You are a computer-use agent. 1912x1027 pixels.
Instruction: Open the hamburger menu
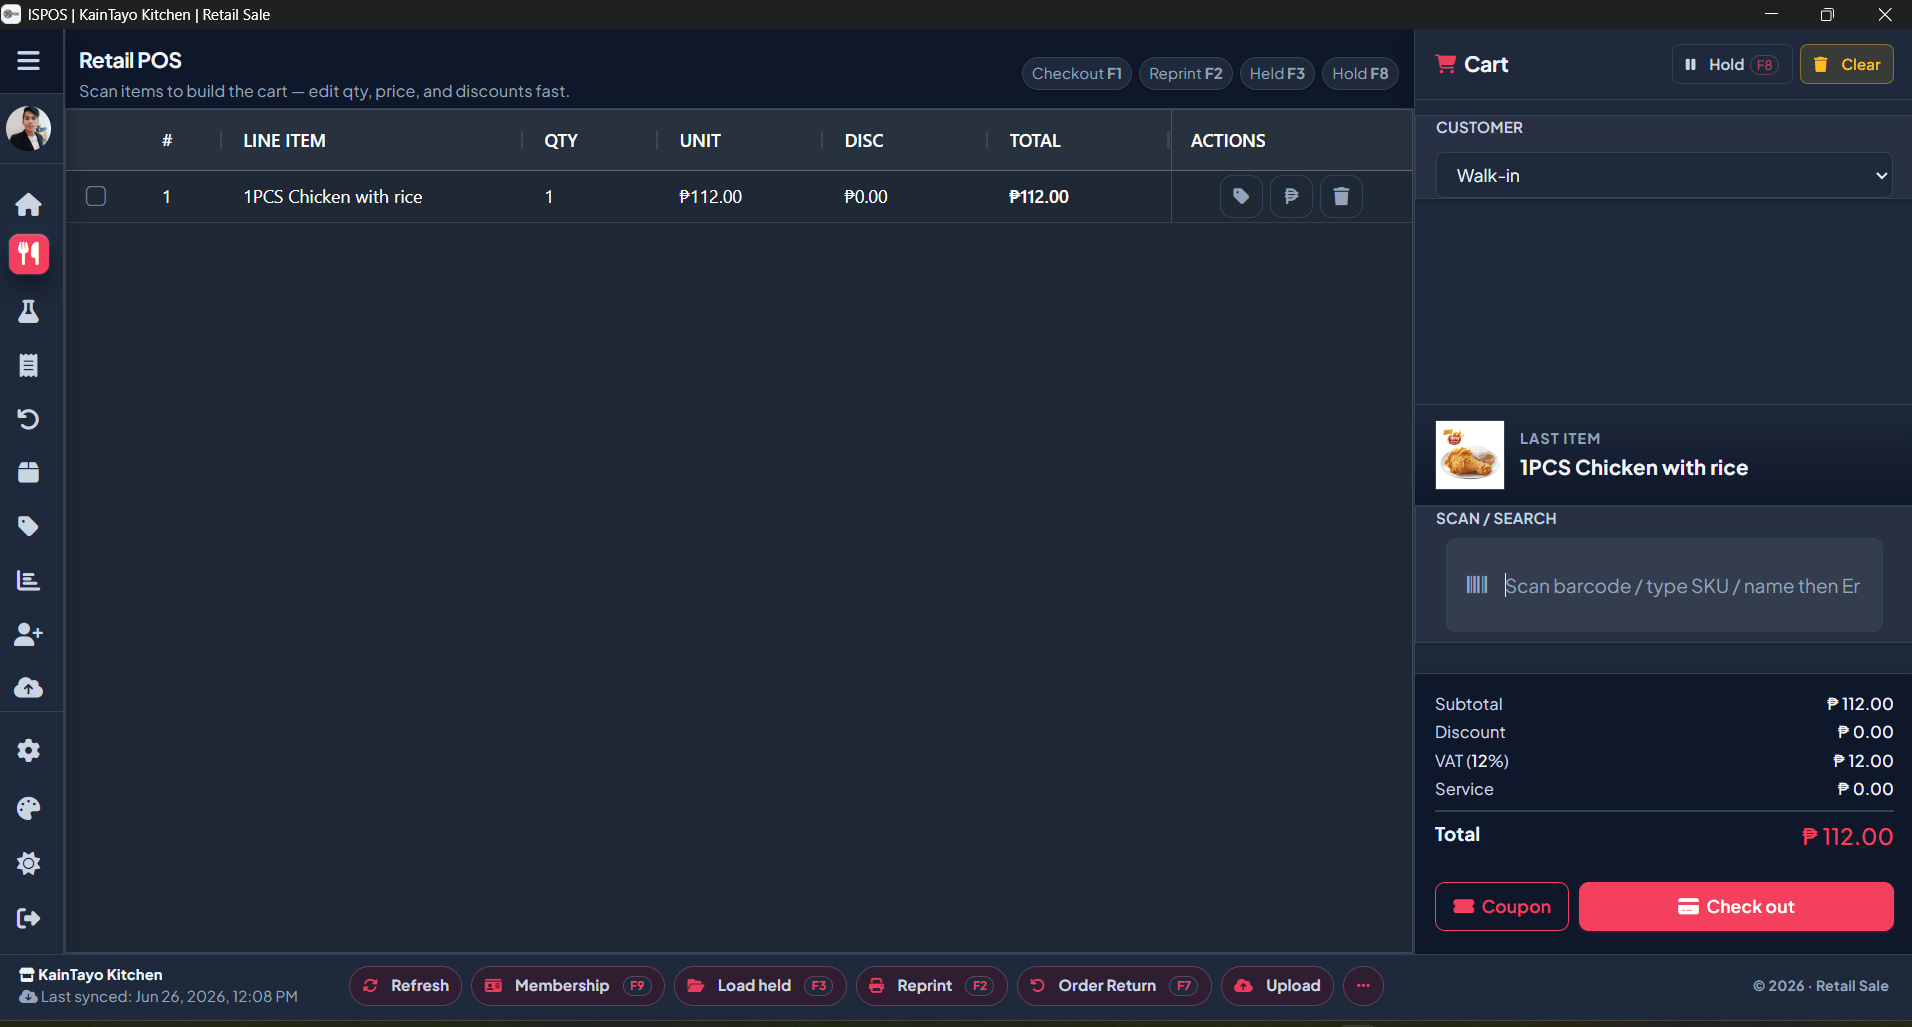(28, 61)
